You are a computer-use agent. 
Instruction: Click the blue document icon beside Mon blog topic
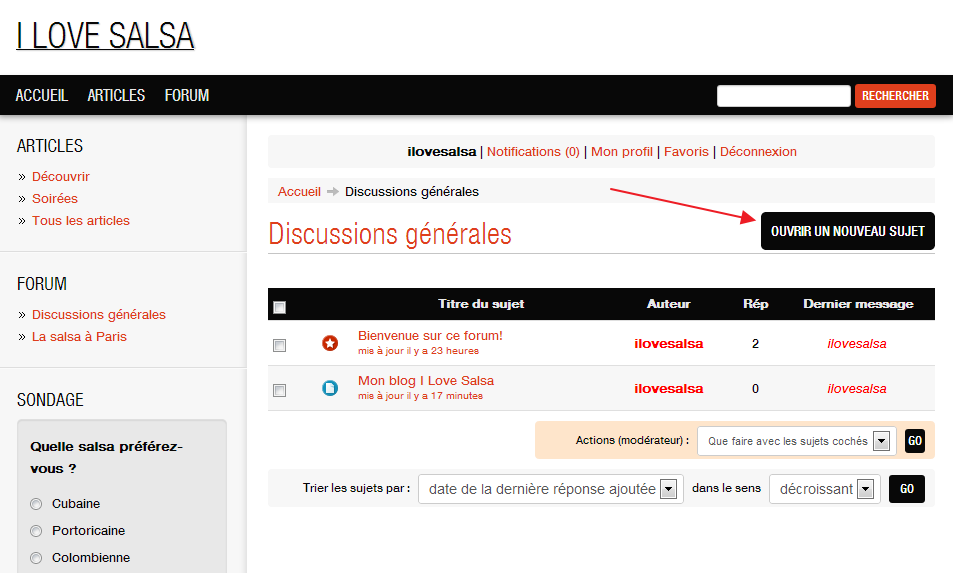[x=330, y=388]
